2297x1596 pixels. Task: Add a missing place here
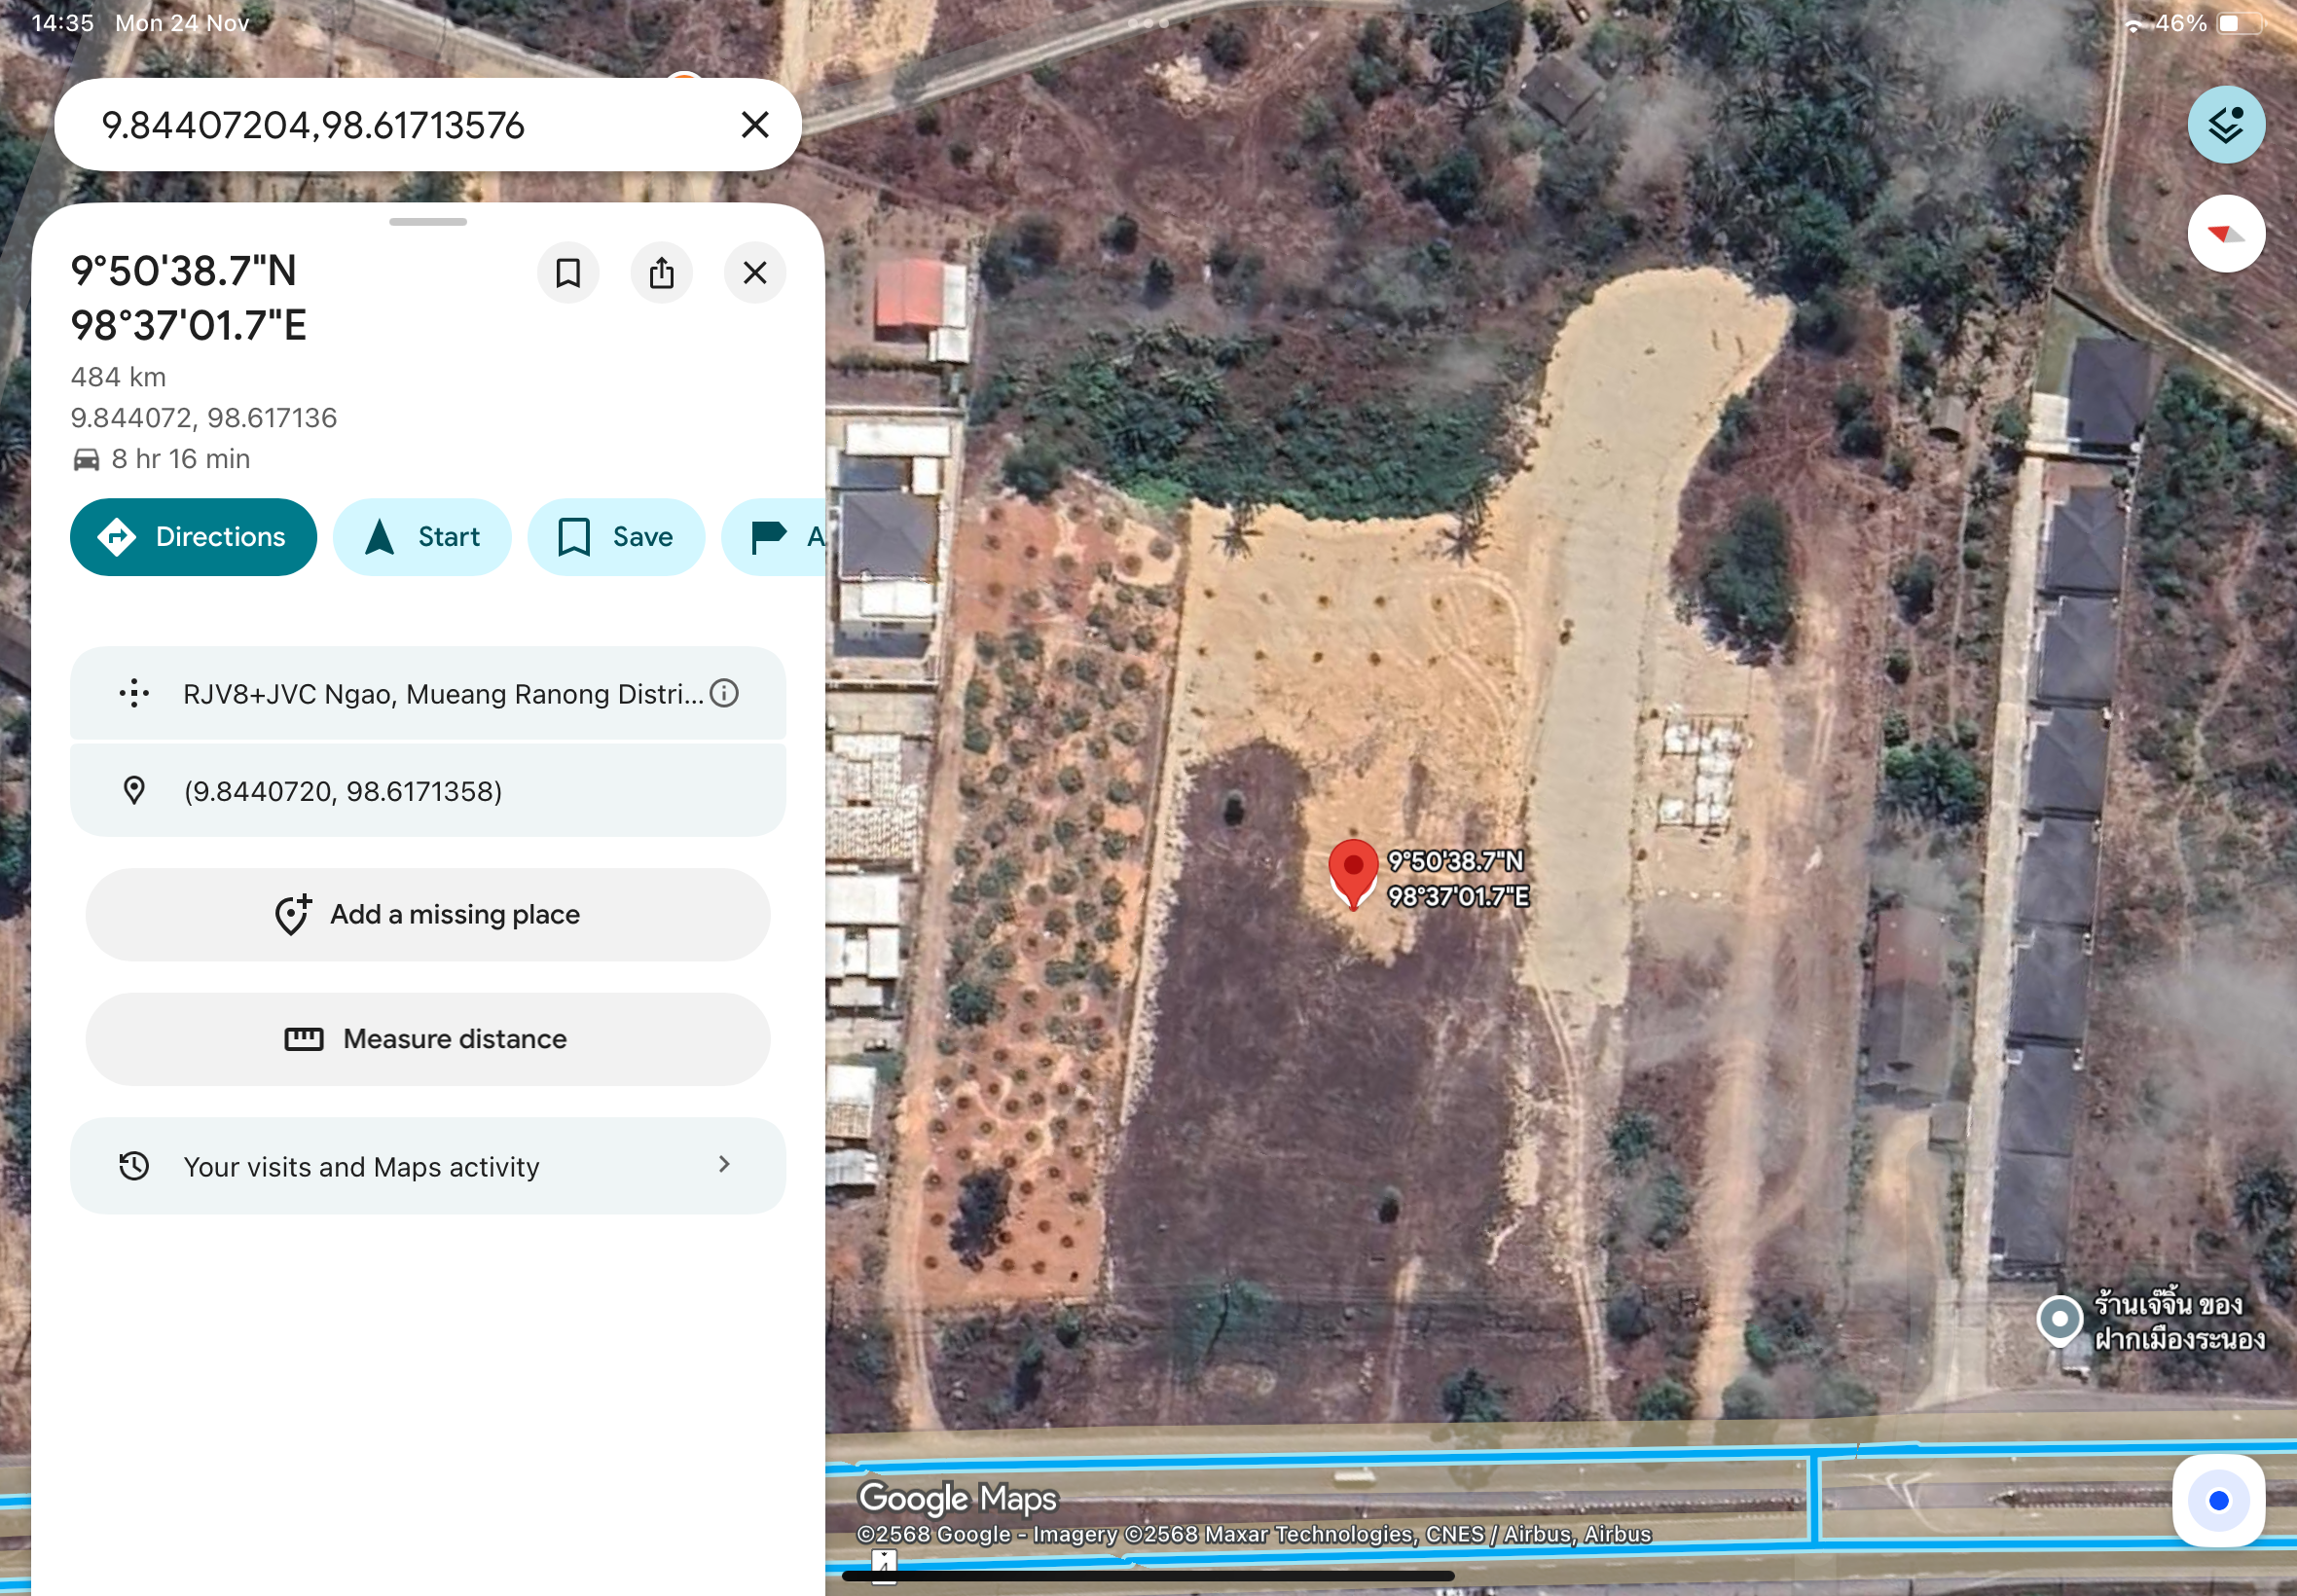tap(428, 914)
